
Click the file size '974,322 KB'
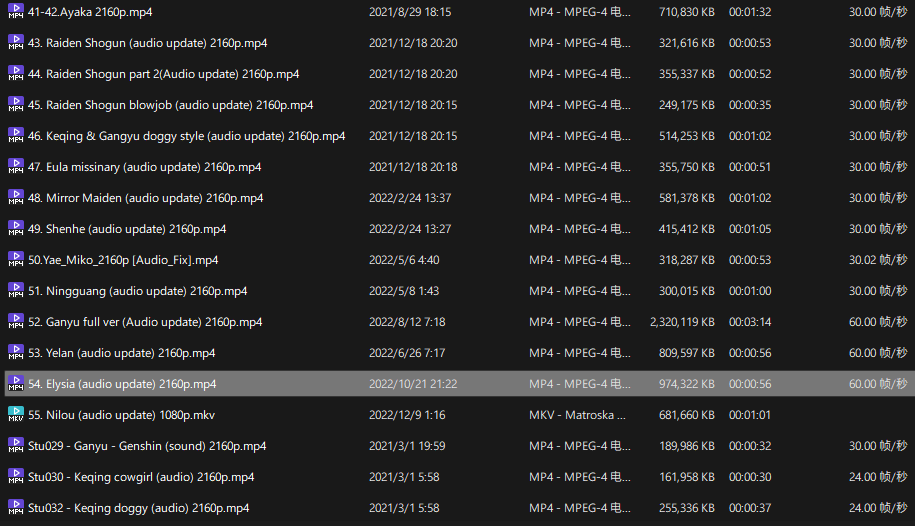687,384
